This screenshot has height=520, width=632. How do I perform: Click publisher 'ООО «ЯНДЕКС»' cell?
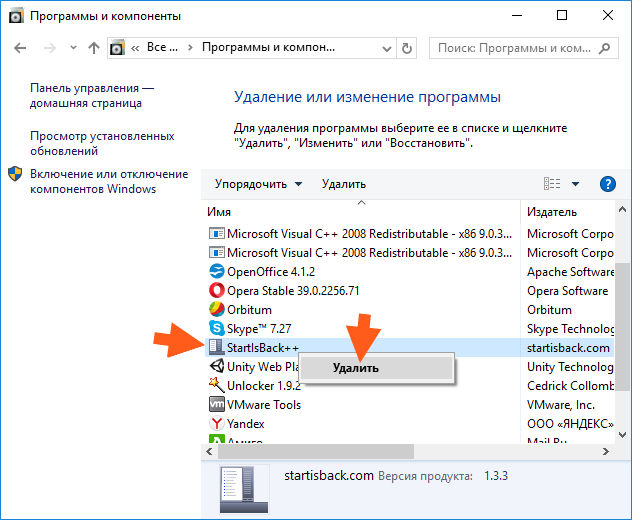(570, 424)
